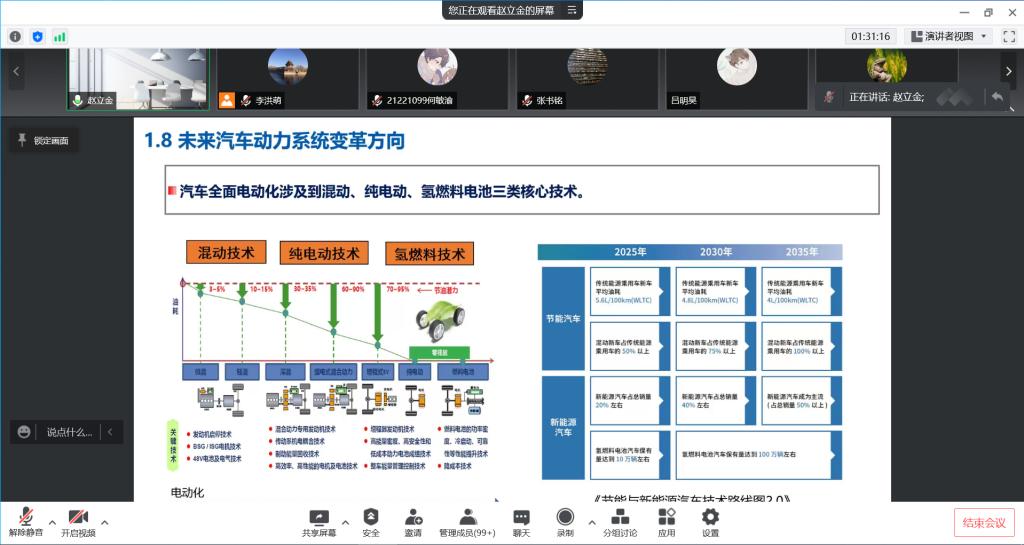Click the 纯电动技术 label on slide
1024x545 pixels.
(324, 253)
